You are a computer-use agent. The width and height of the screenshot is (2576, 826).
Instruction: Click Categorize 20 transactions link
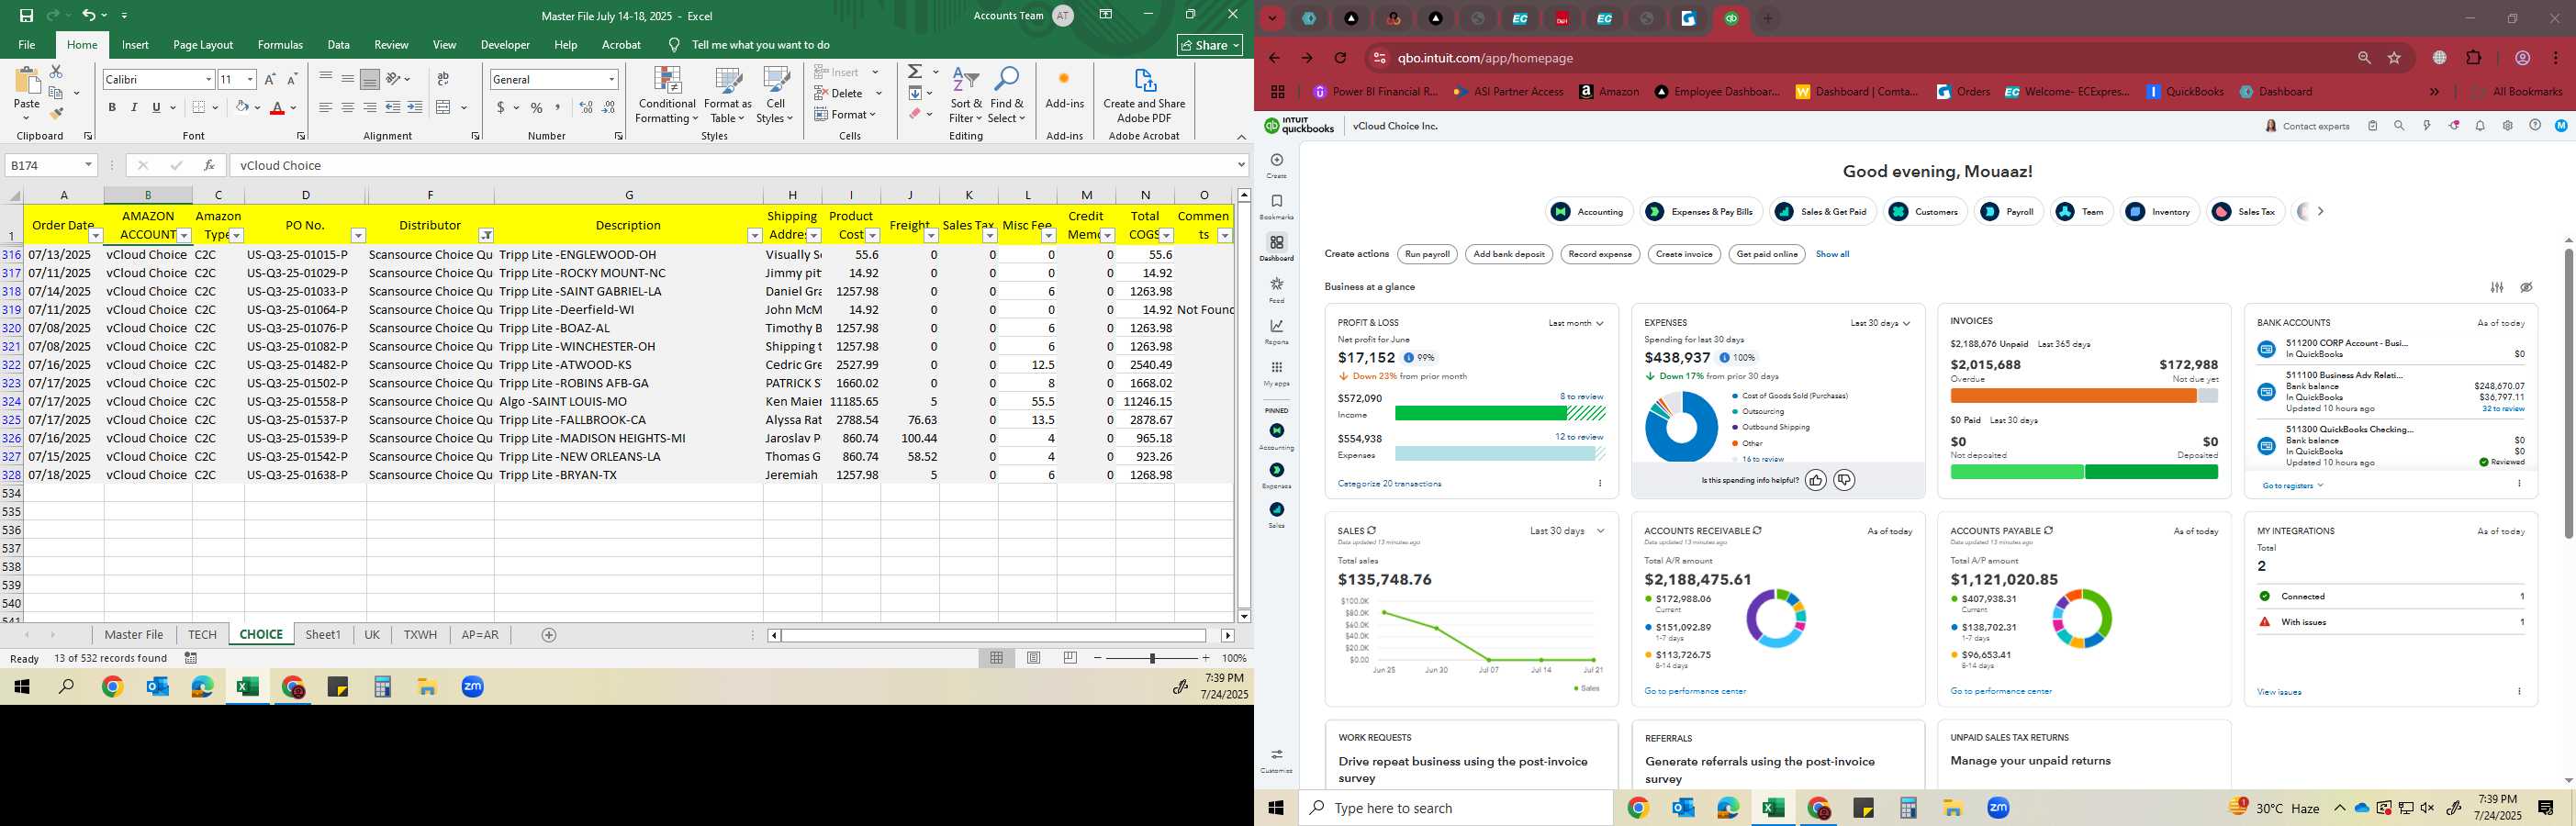click(1389, 484)
